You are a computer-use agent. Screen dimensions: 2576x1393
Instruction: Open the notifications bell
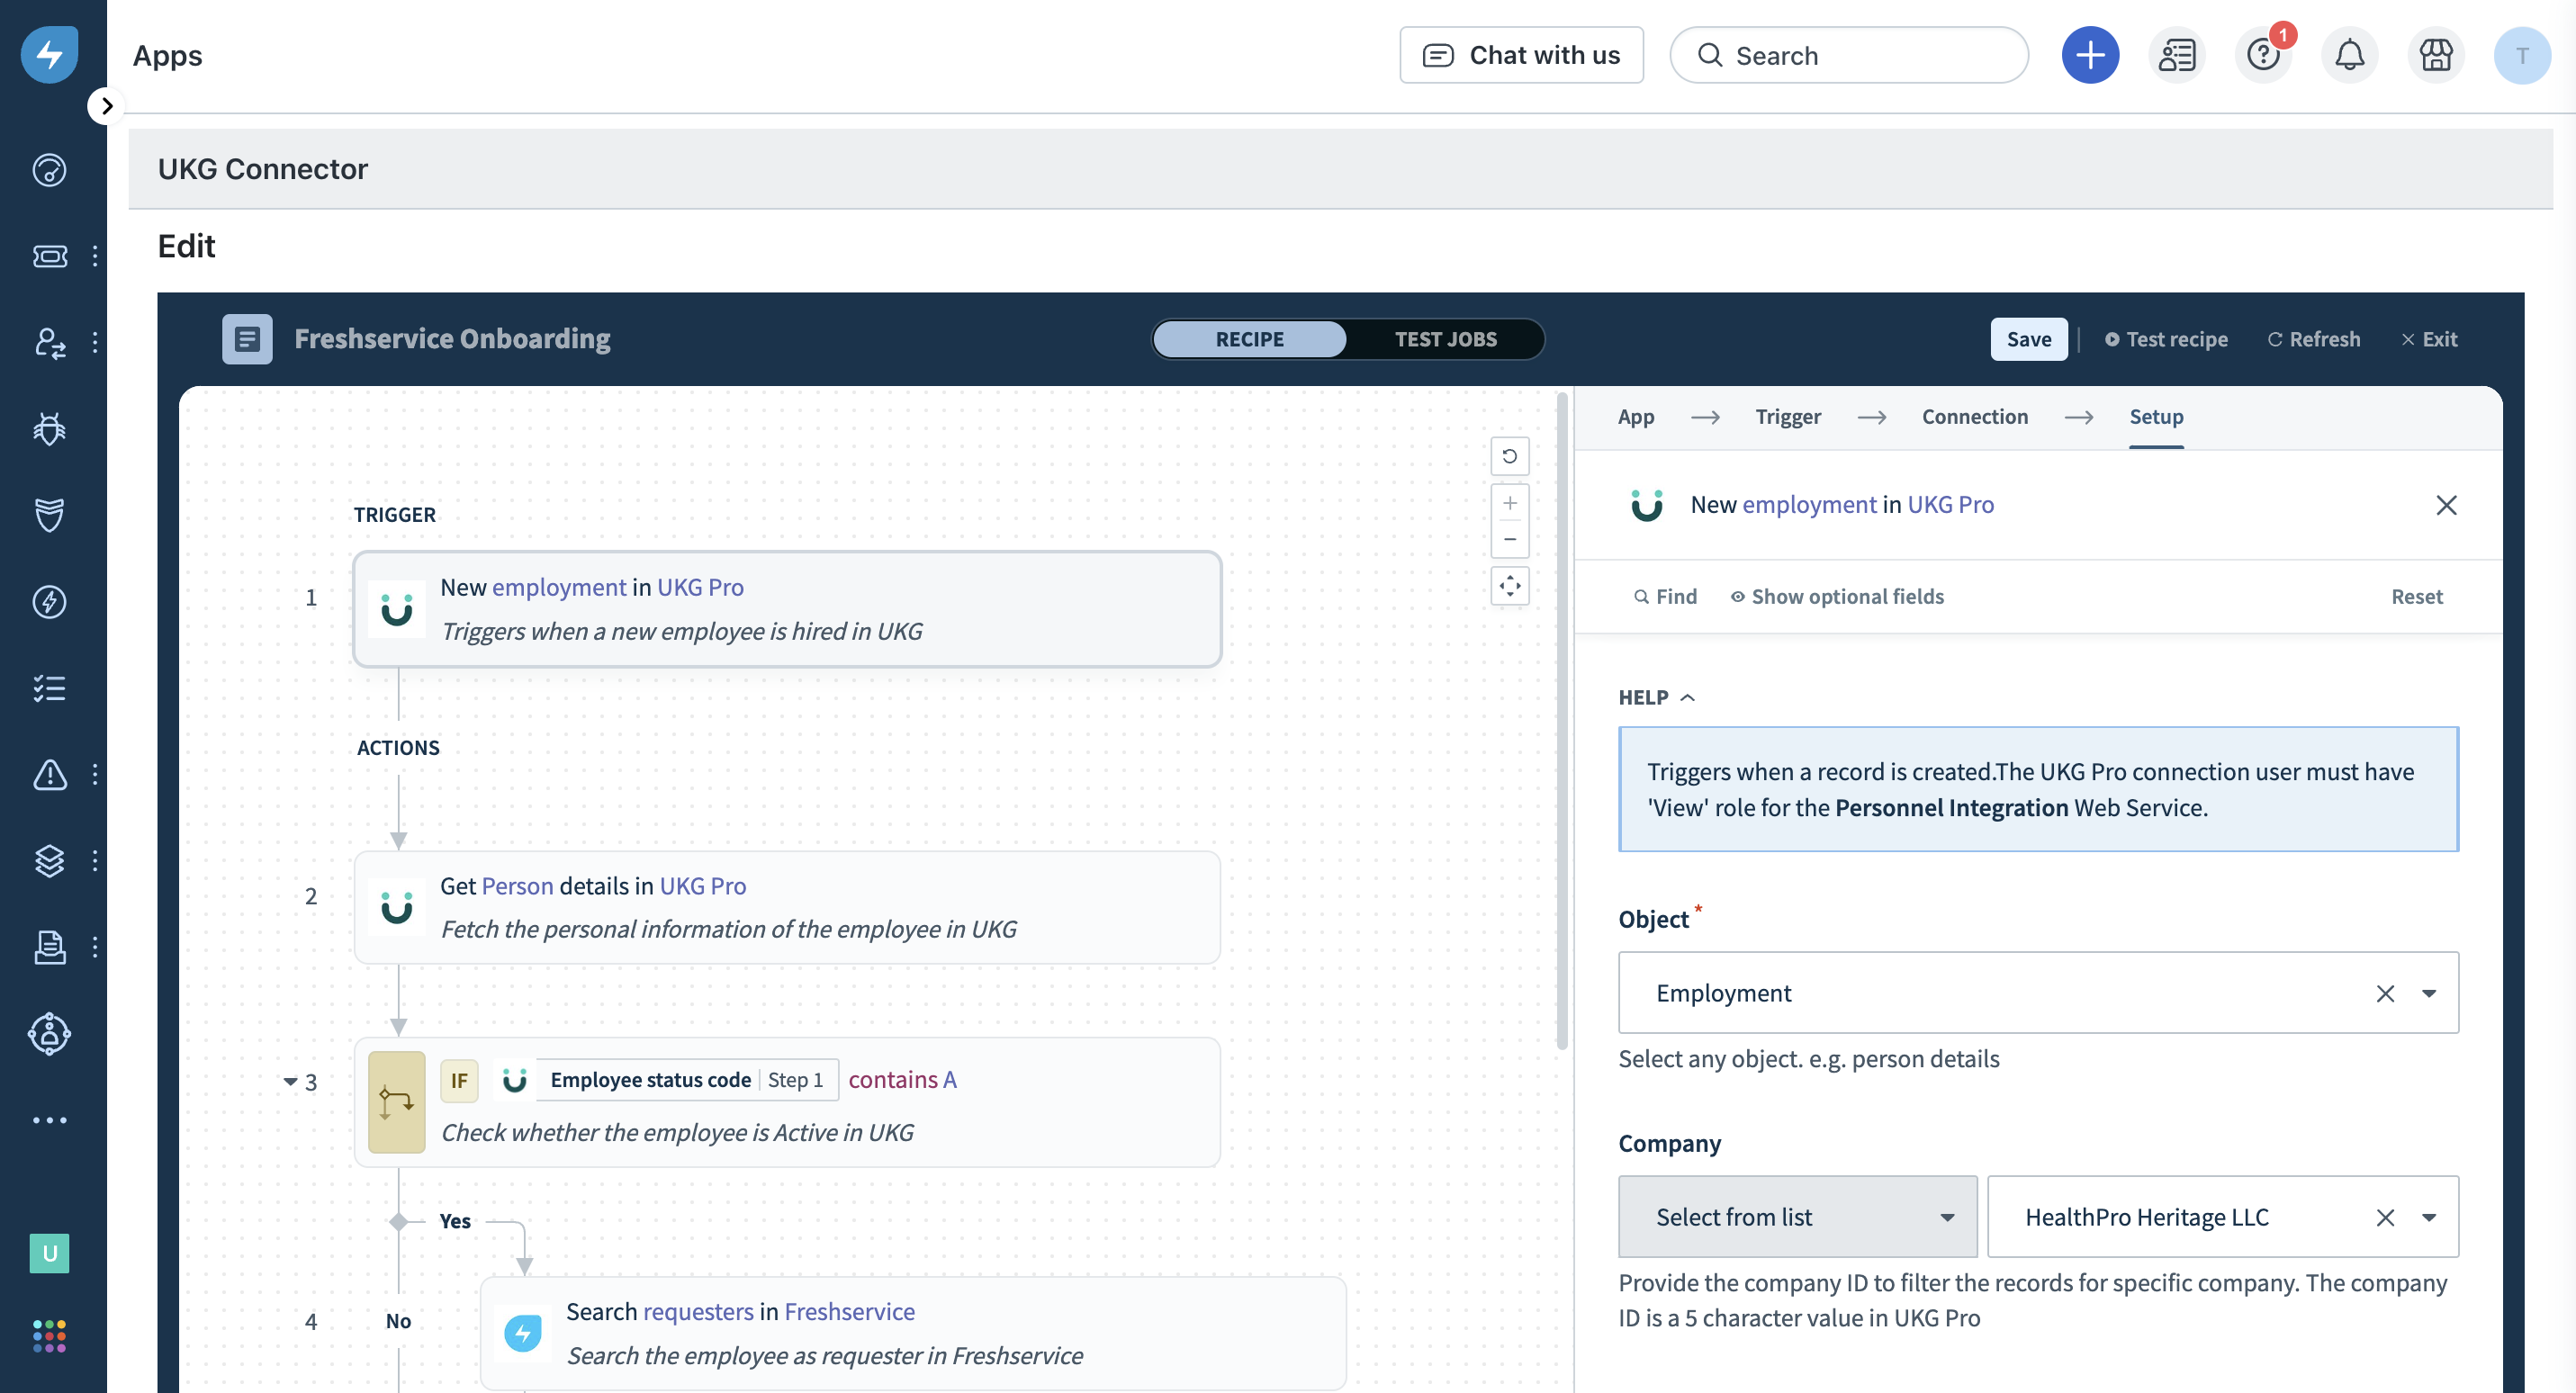(2349, 55)
